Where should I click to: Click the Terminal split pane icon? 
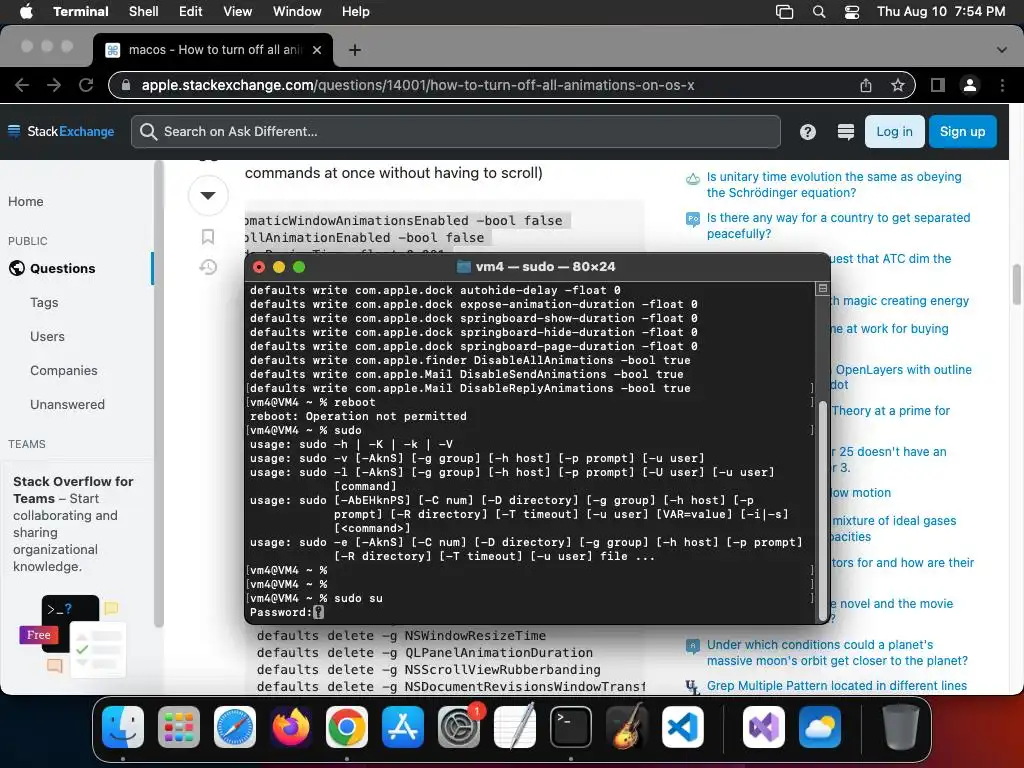tap(823, 288)
